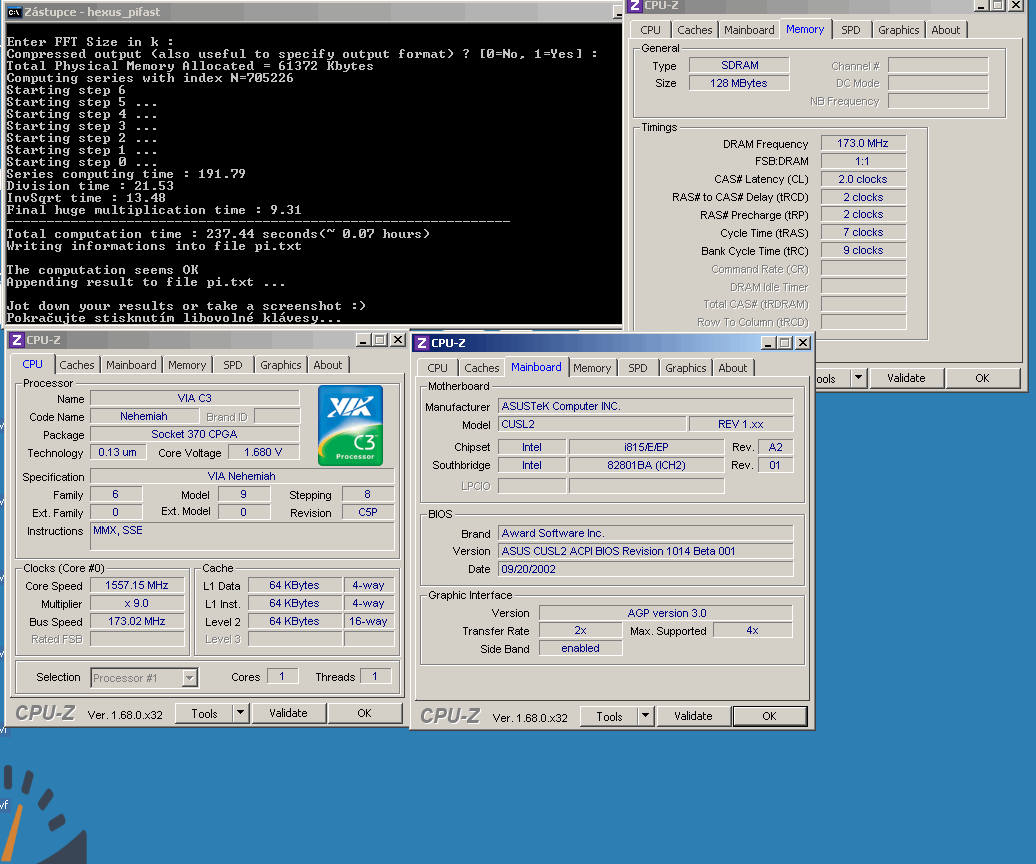
Task: Go to Caches tab in the Memory window
Action: pos(694,30)
